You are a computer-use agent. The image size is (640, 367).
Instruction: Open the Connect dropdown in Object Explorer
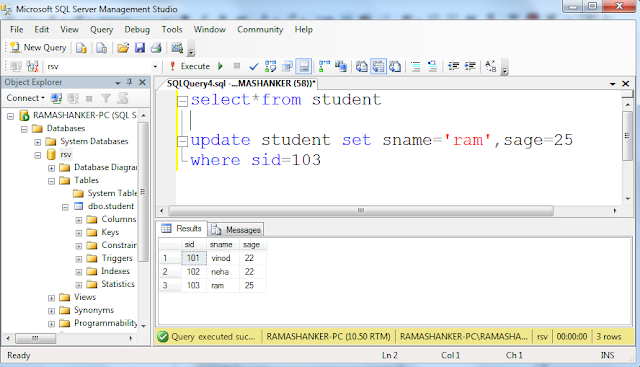26,98
